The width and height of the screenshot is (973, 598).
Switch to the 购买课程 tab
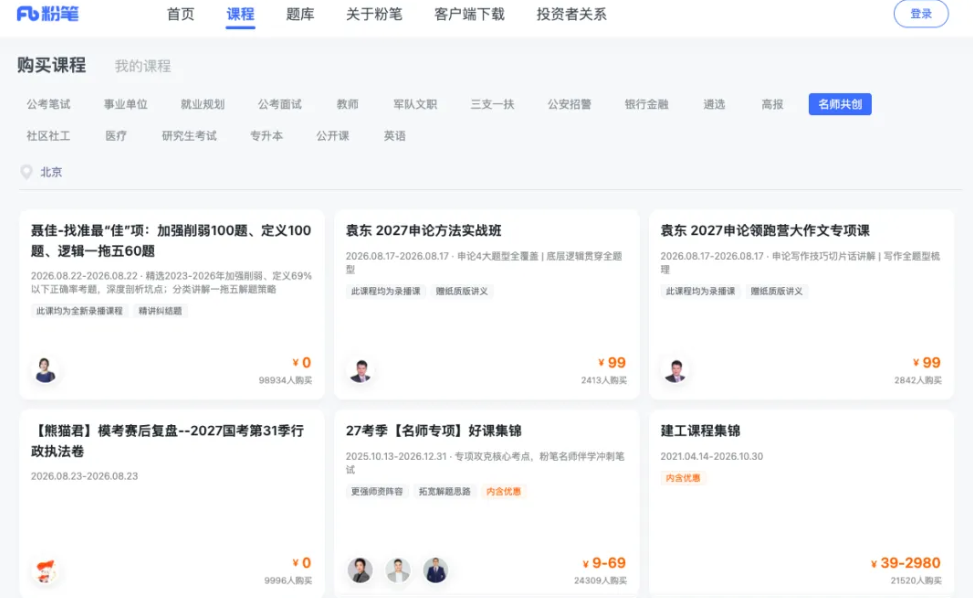52,65
